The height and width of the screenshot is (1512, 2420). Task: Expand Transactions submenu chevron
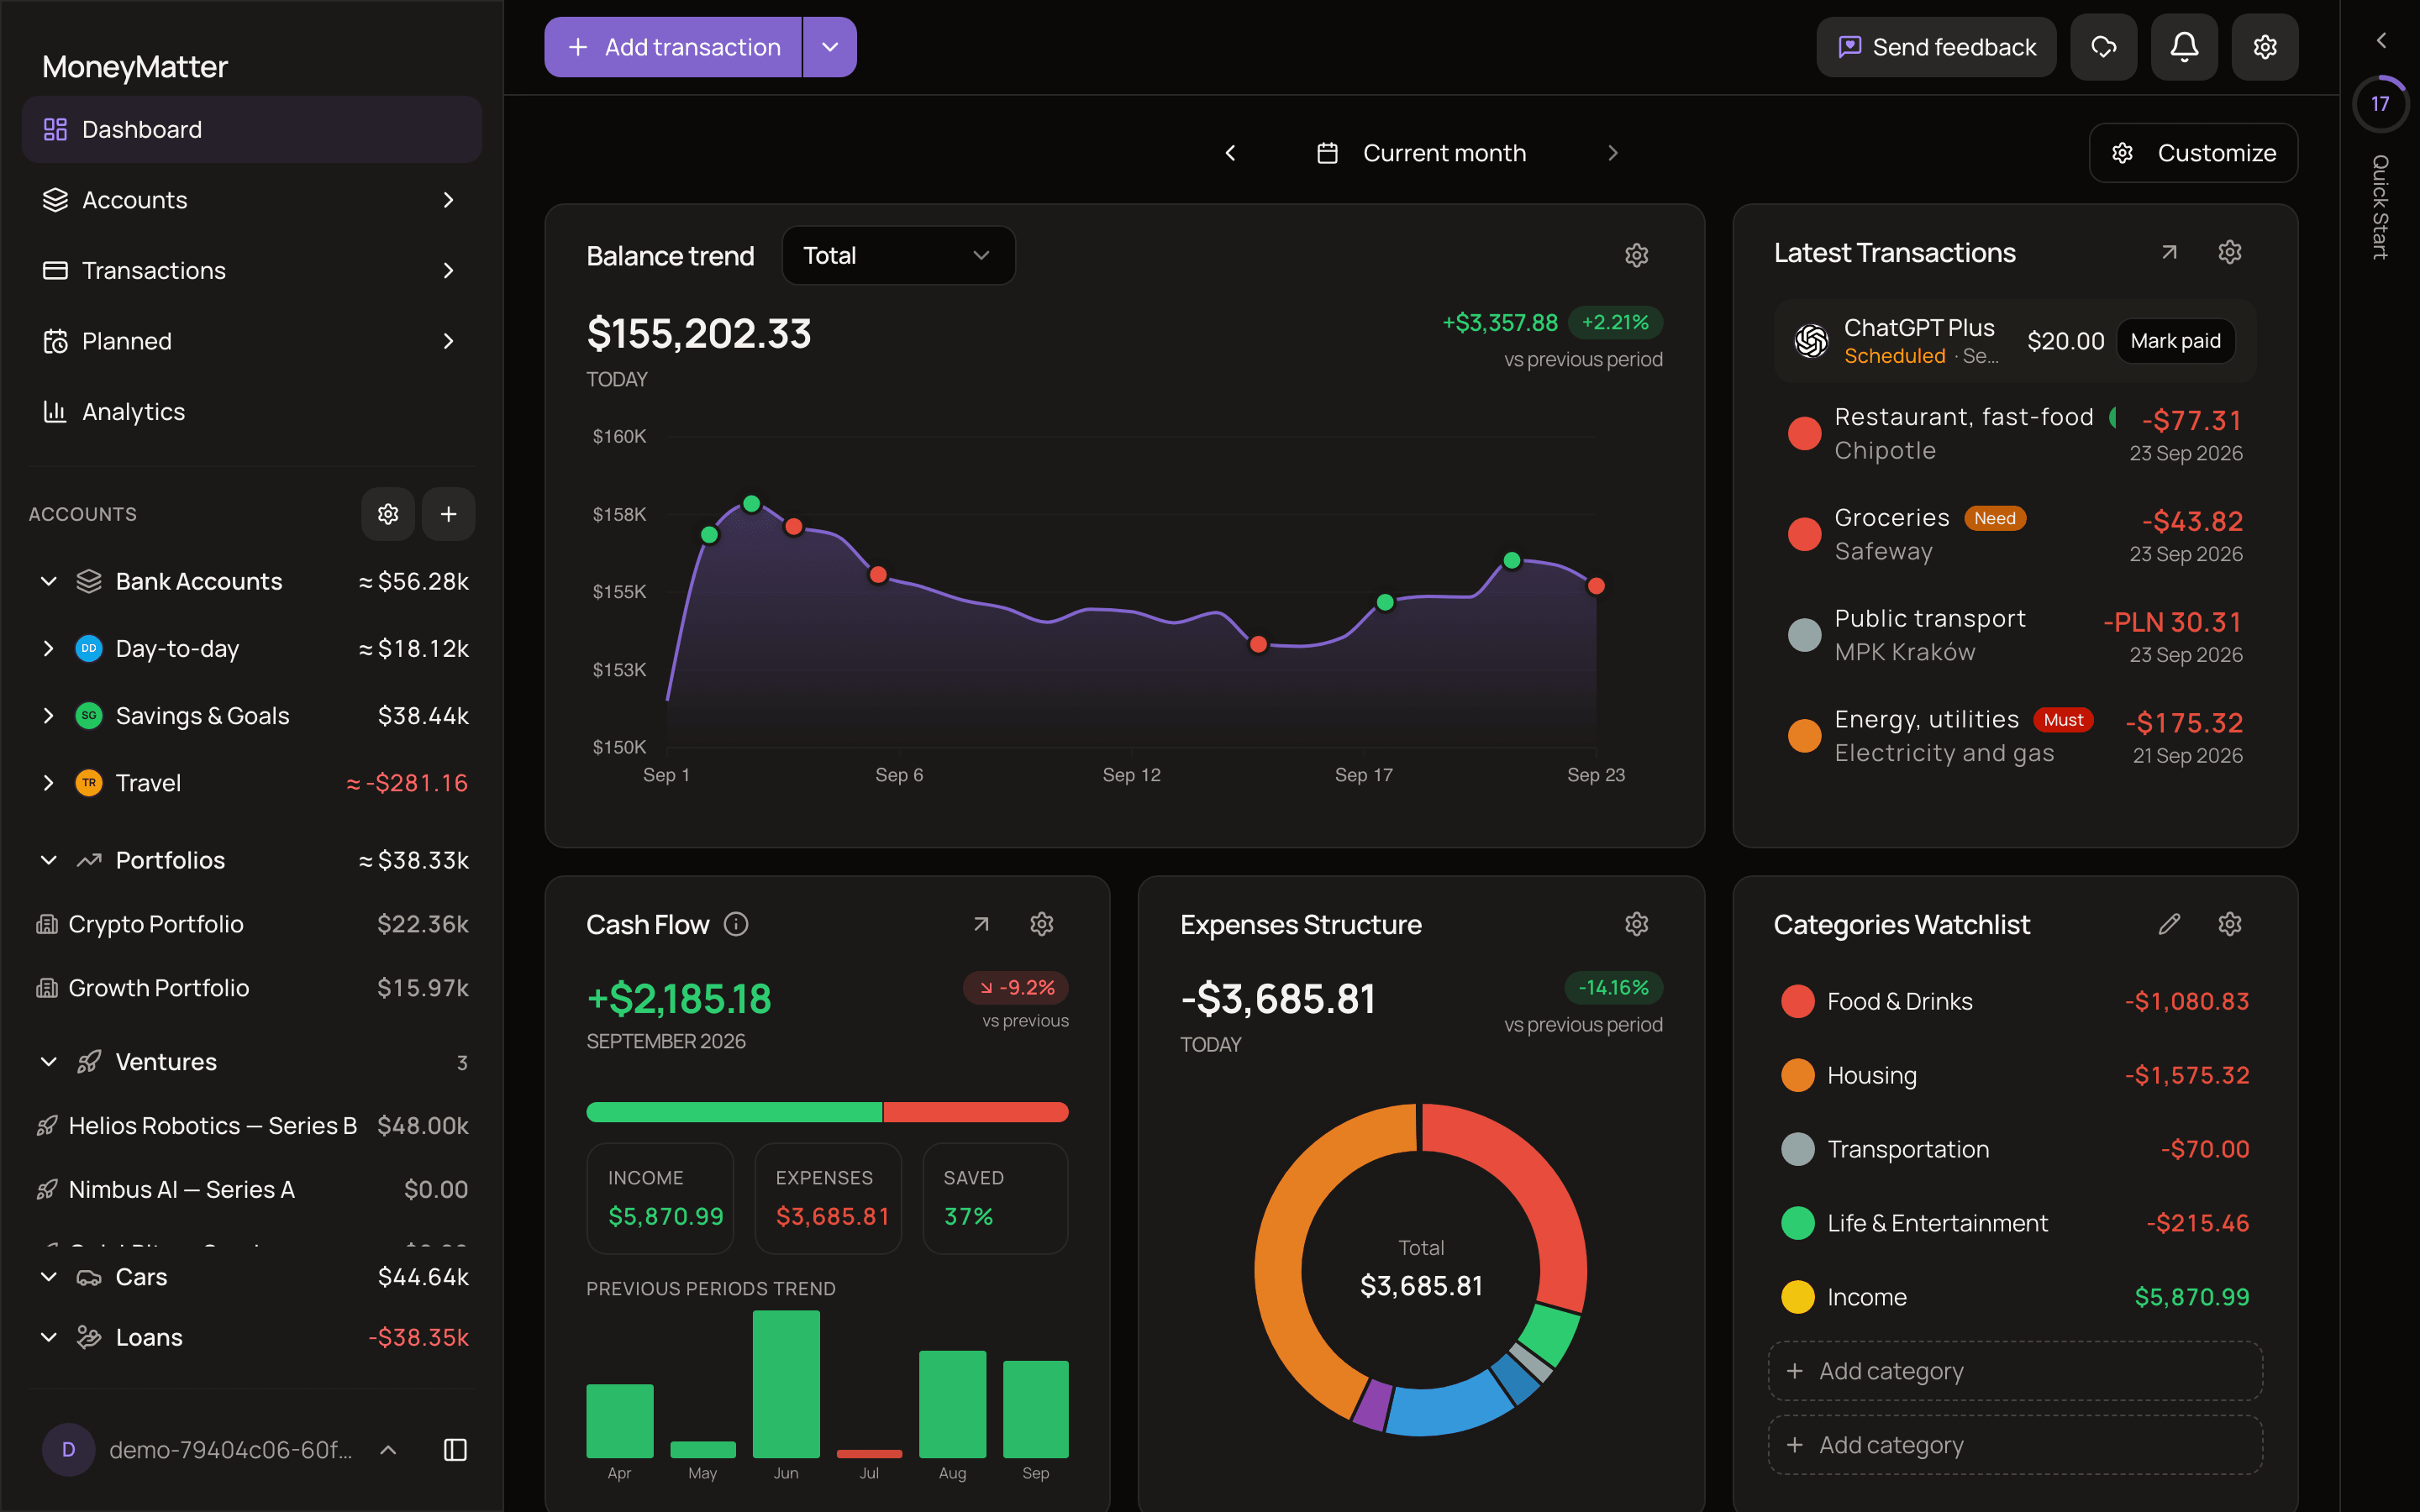448,270
